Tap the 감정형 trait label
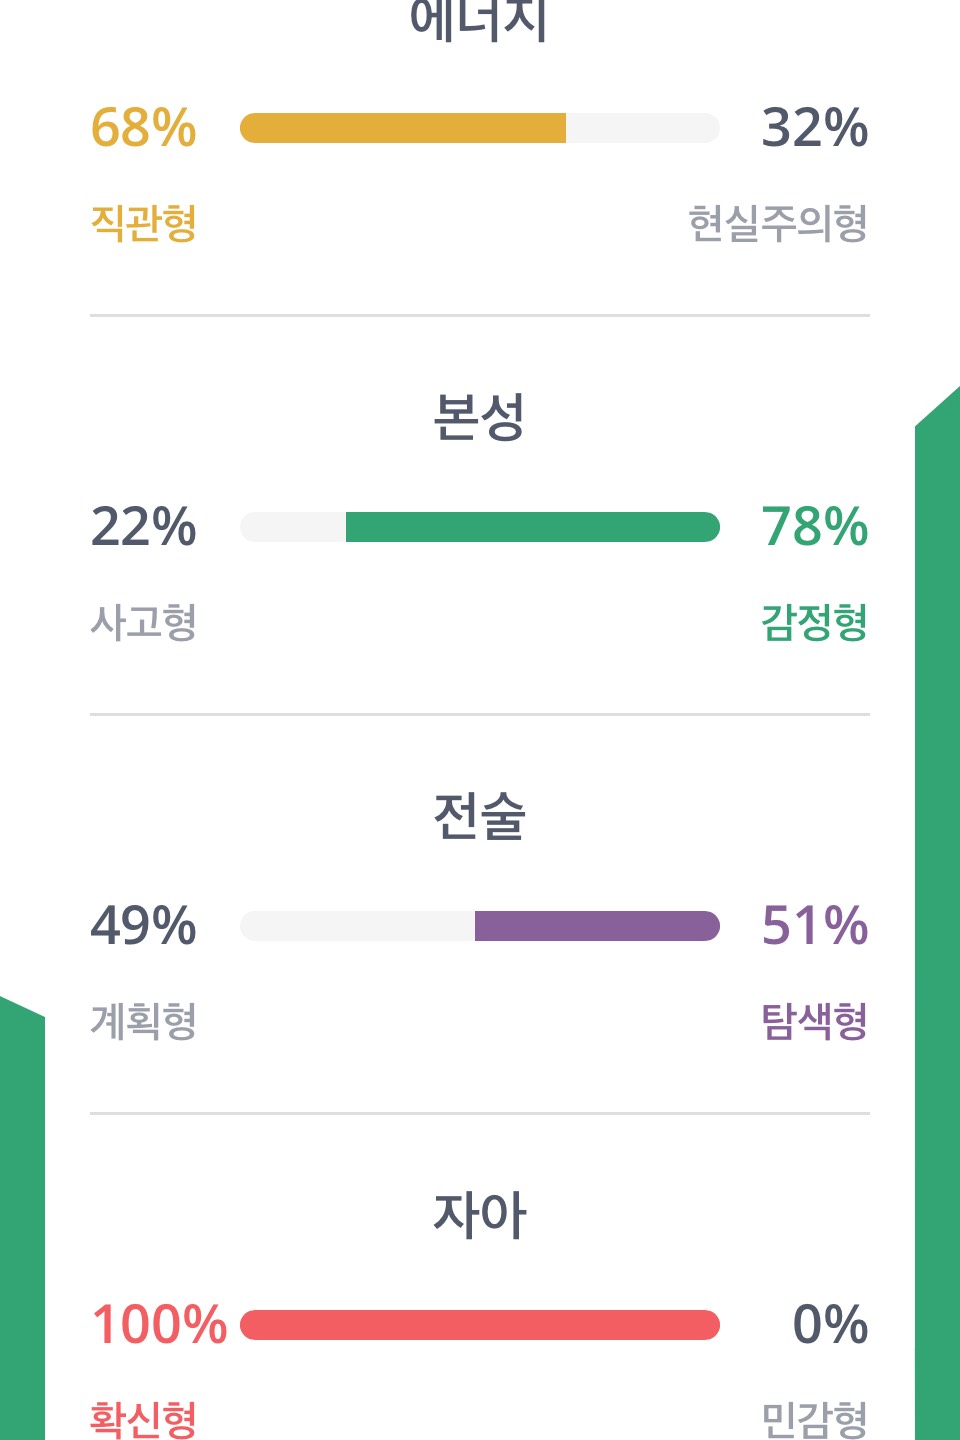 [x=814, y=622]
